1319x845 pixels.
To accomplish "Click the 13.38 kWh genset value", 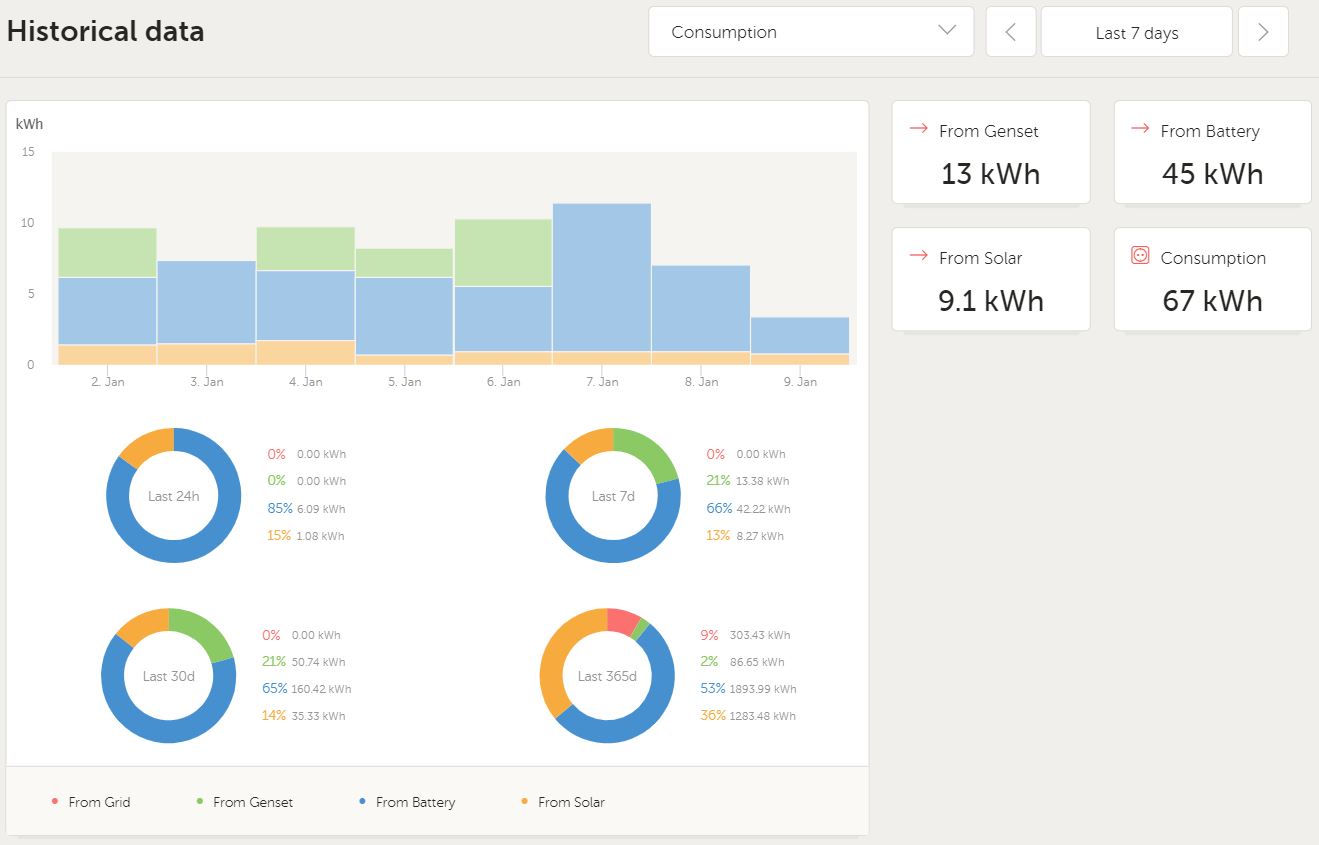I will (x=763, y=481).
